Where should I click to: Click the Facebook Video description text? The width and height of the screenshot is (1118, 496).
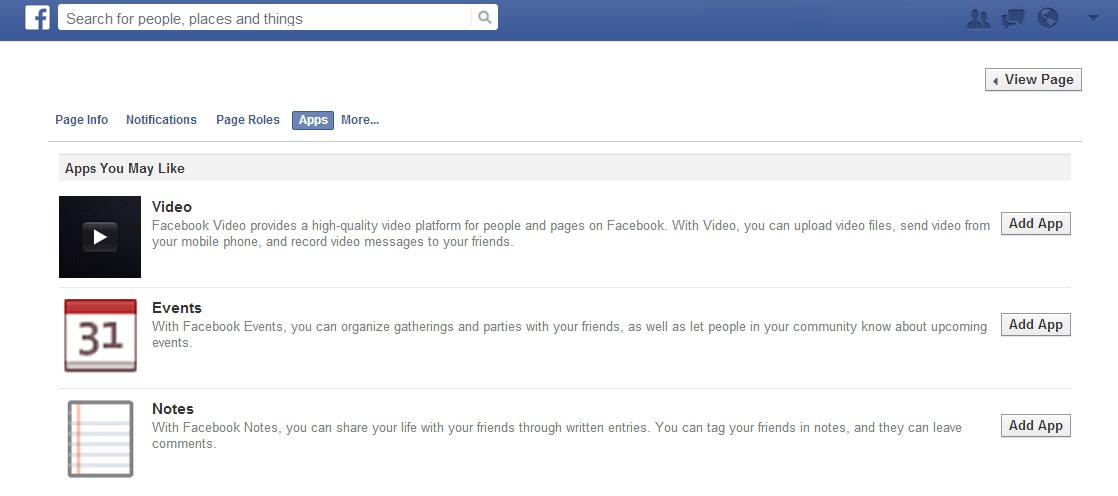click(x=570, y=234)
